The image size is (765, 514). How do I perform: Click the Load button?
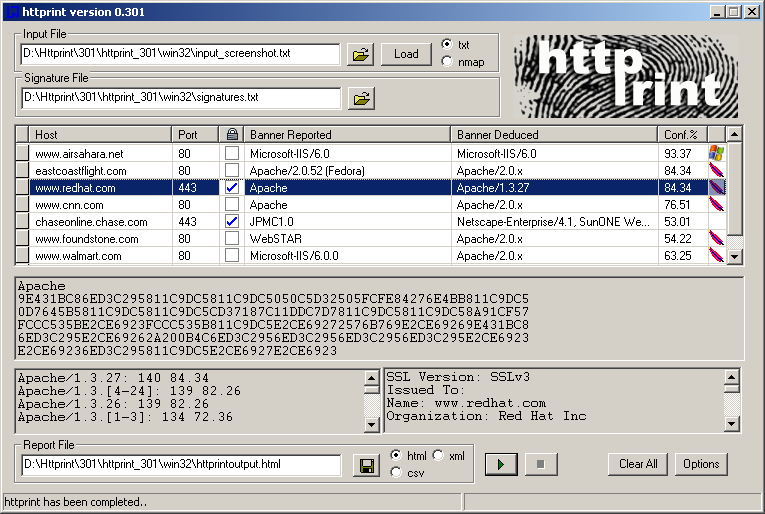[406, 54]
